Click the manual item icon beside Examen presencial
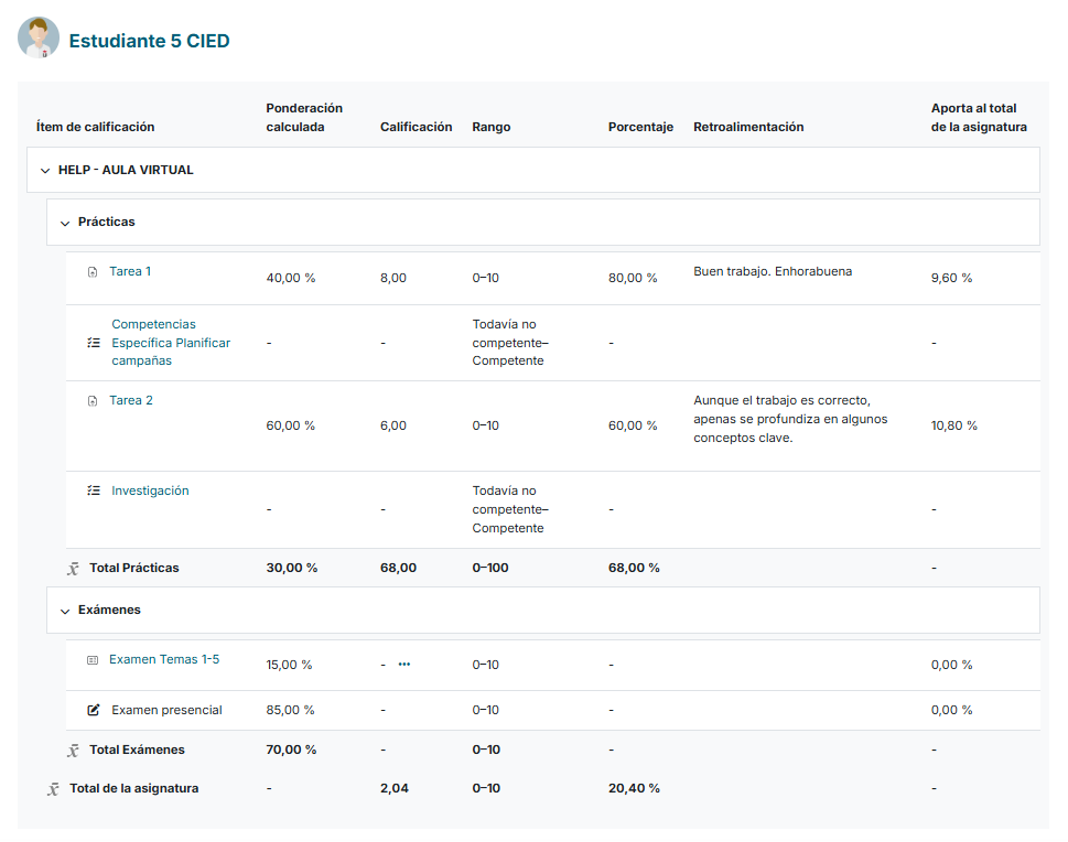Viewport: 1068px width, 842px height. [93, 710]
